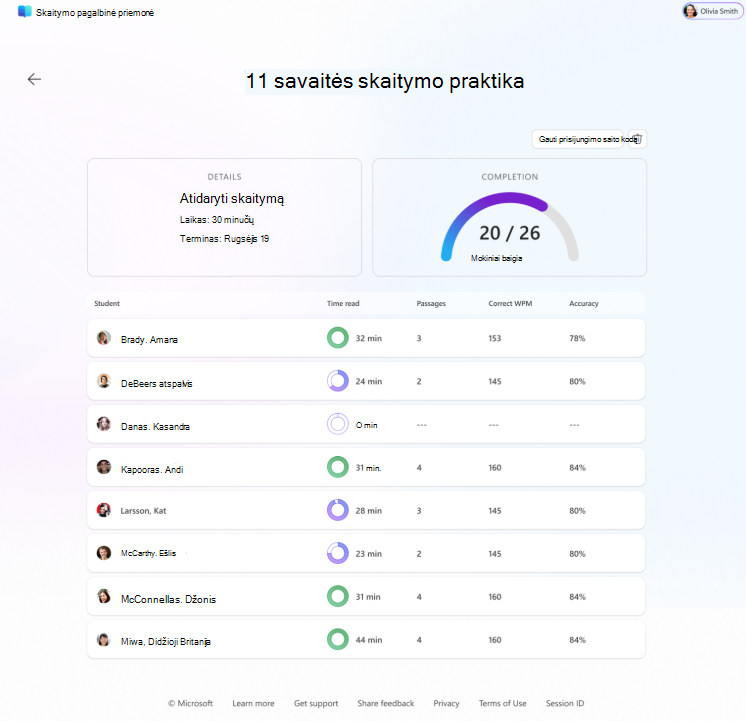This screenshot has height=721, width=746.
Task: Click the 24 min progress ring
Action: point(338,381)
